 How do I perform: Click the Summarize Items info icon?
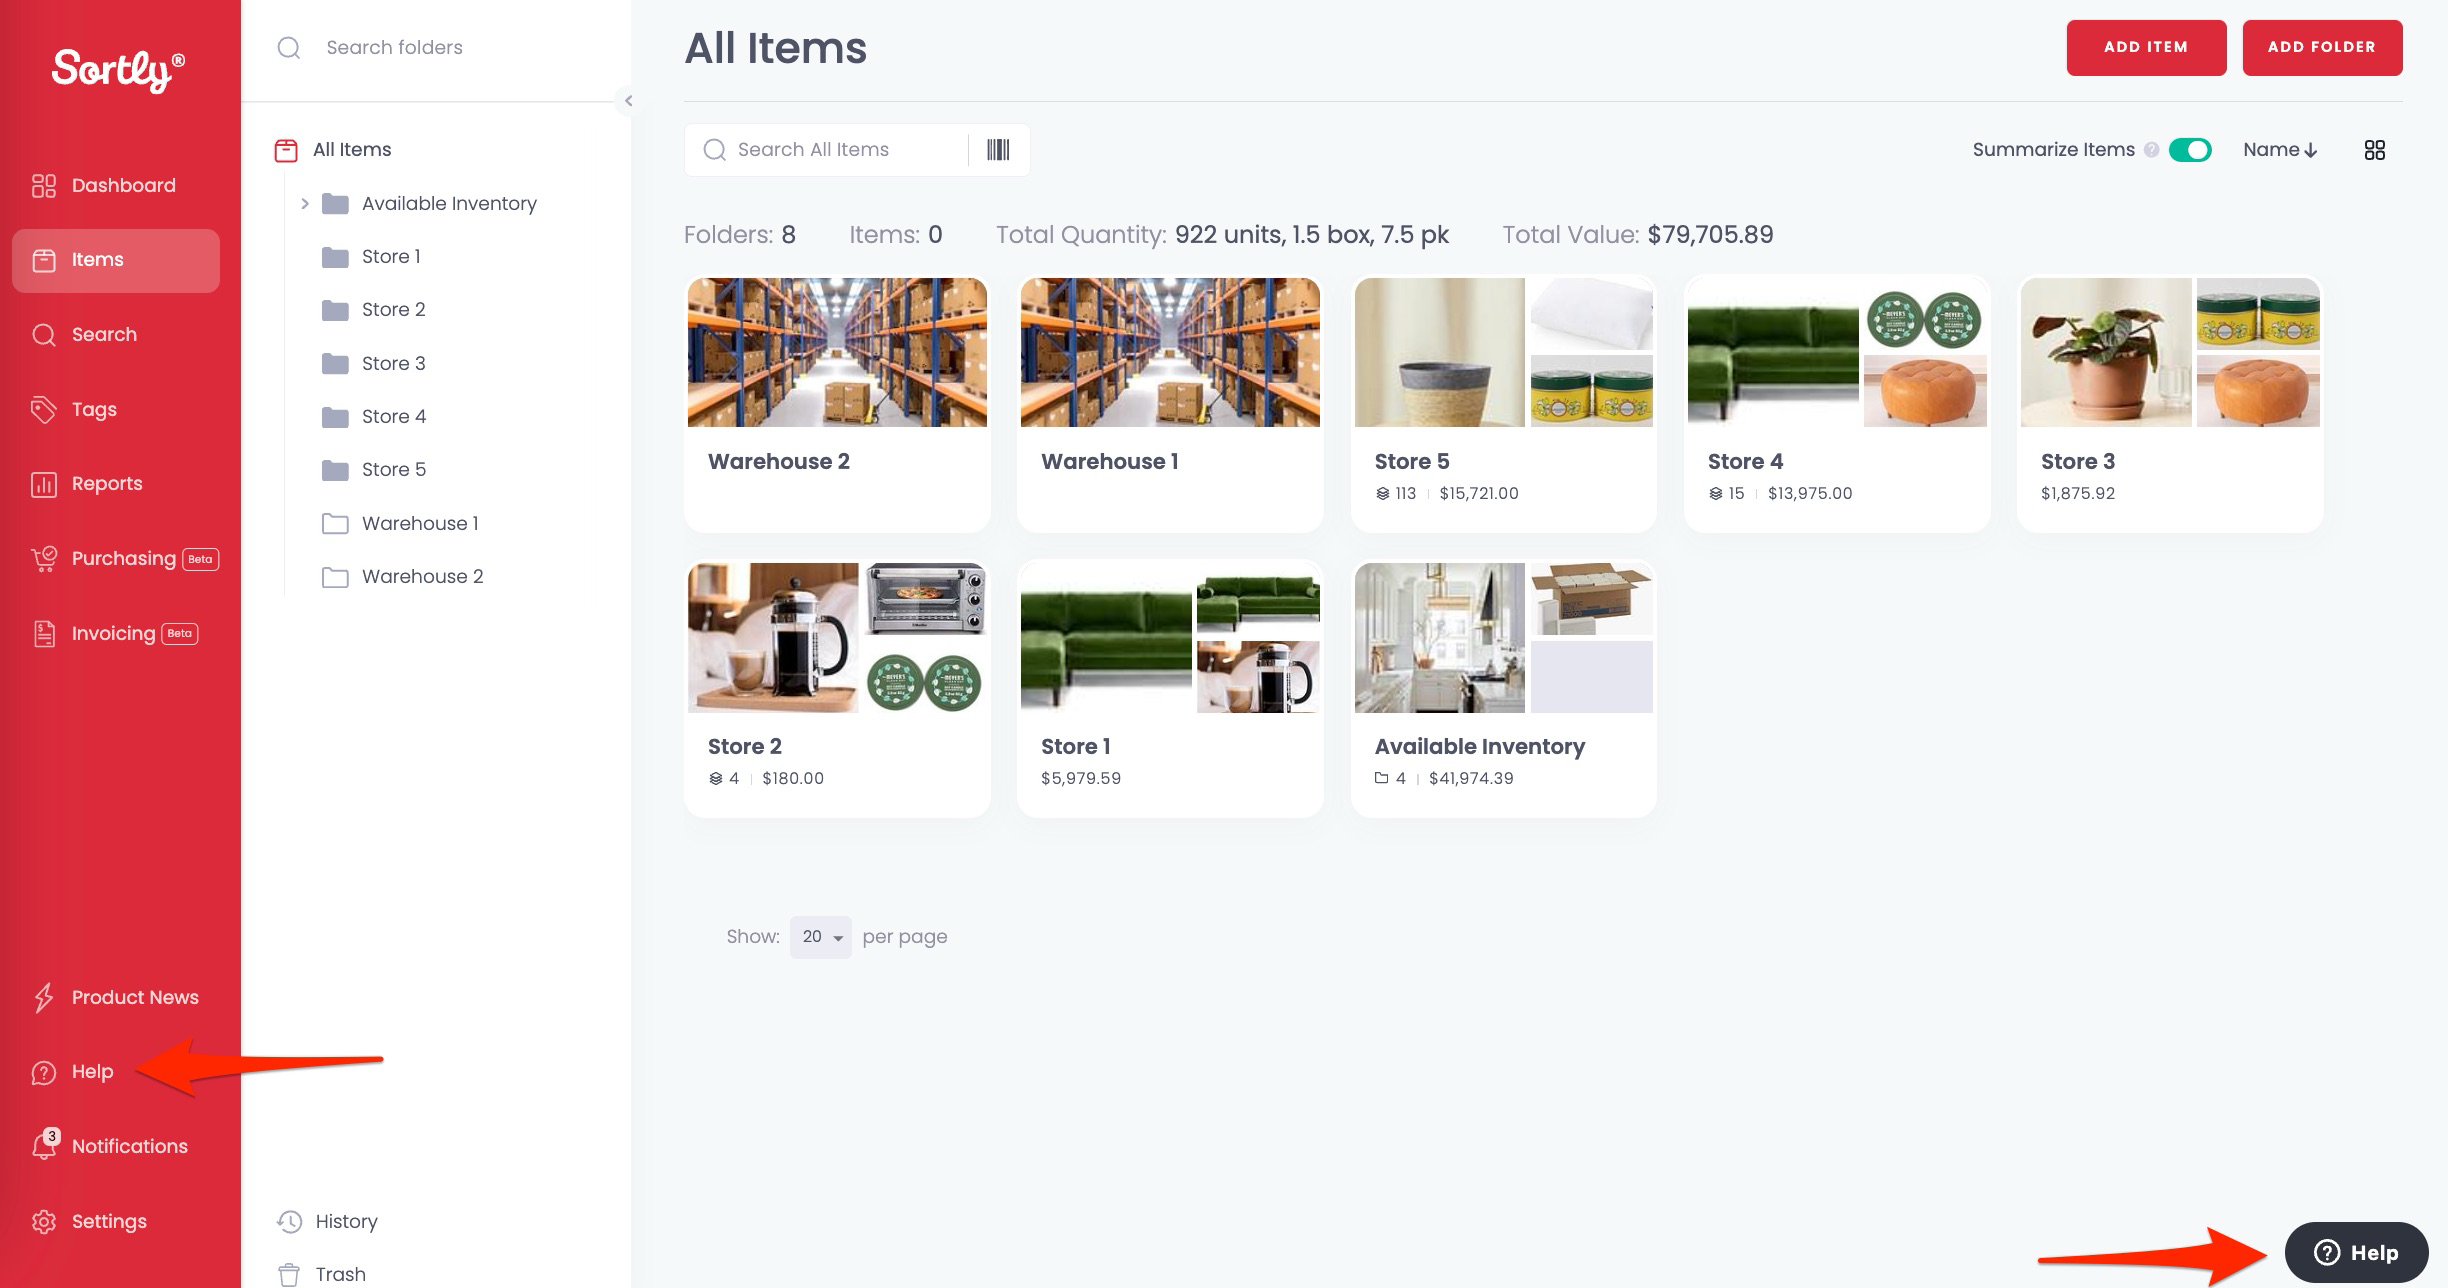pos(2151,150)
